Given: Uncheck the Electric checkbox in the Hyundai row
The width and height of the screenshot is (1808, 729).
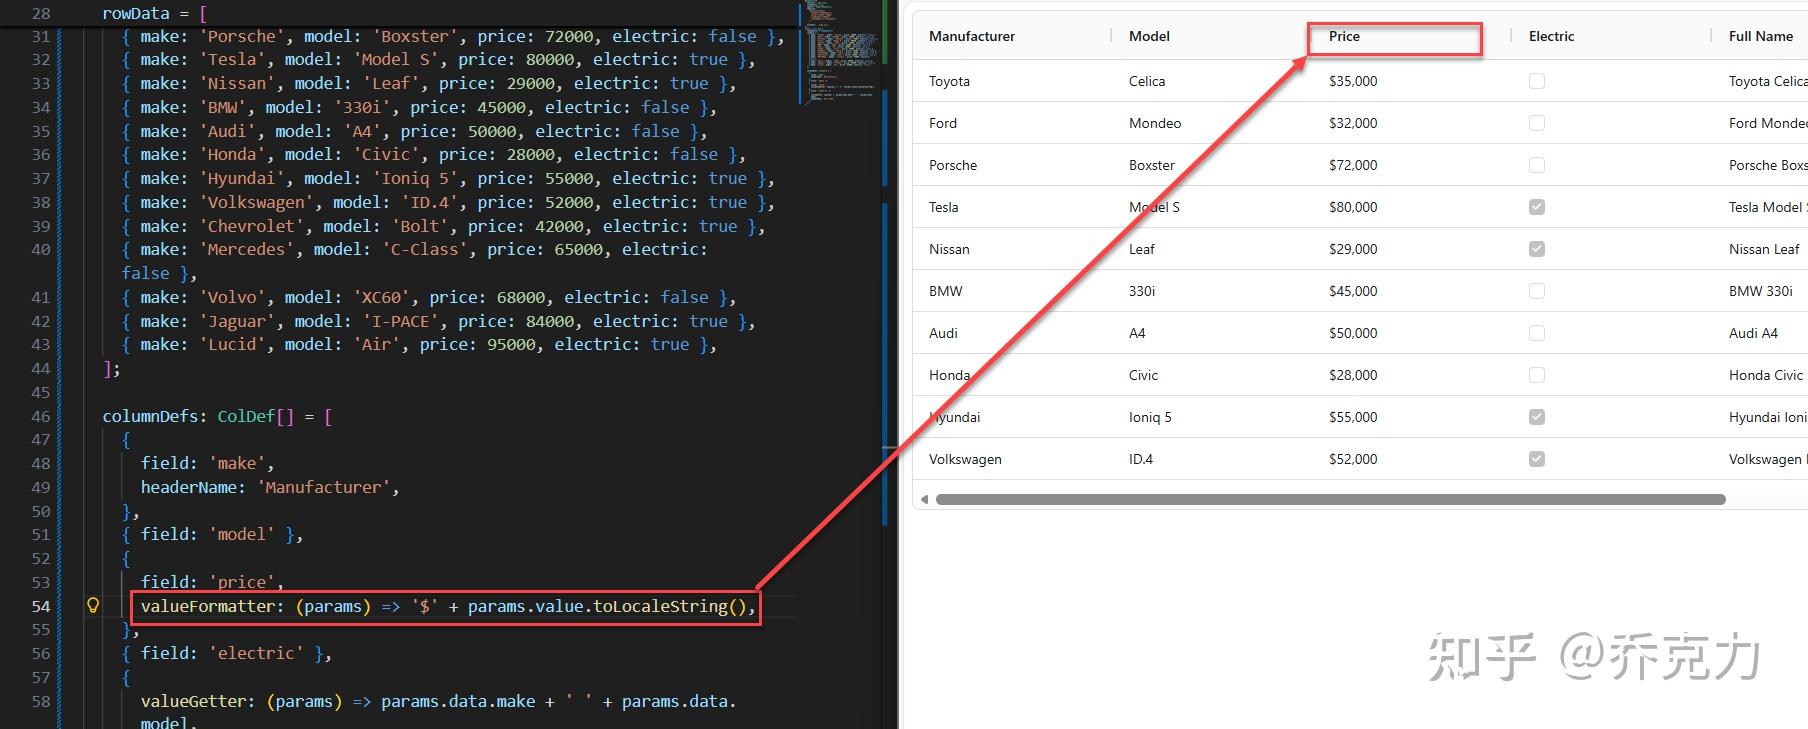Looking at the screenshot, I should point(1537,417).
